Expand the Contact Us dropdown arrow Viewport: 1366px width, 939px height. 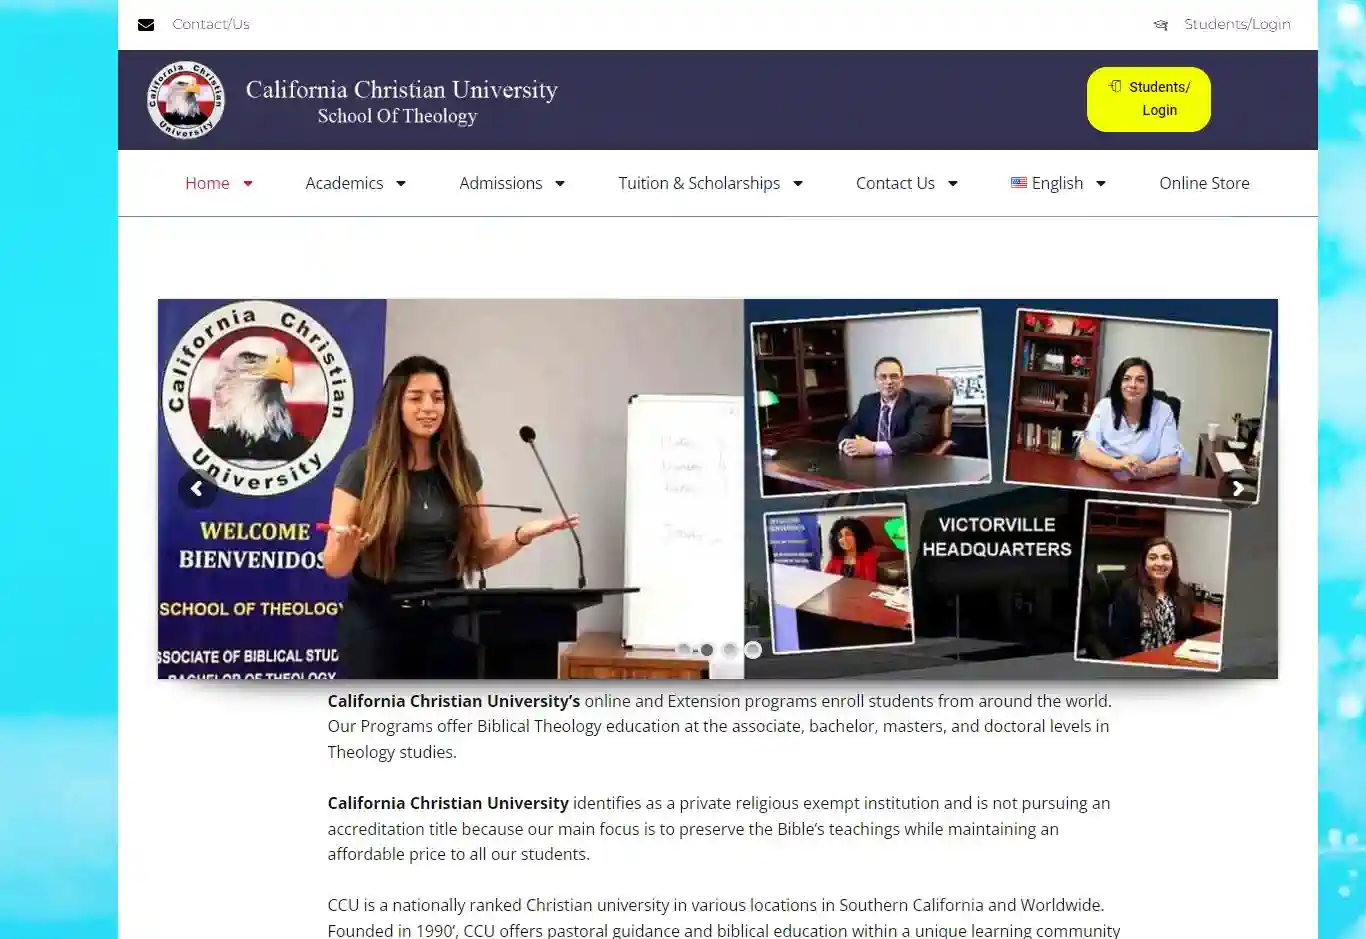pos(953,184)
